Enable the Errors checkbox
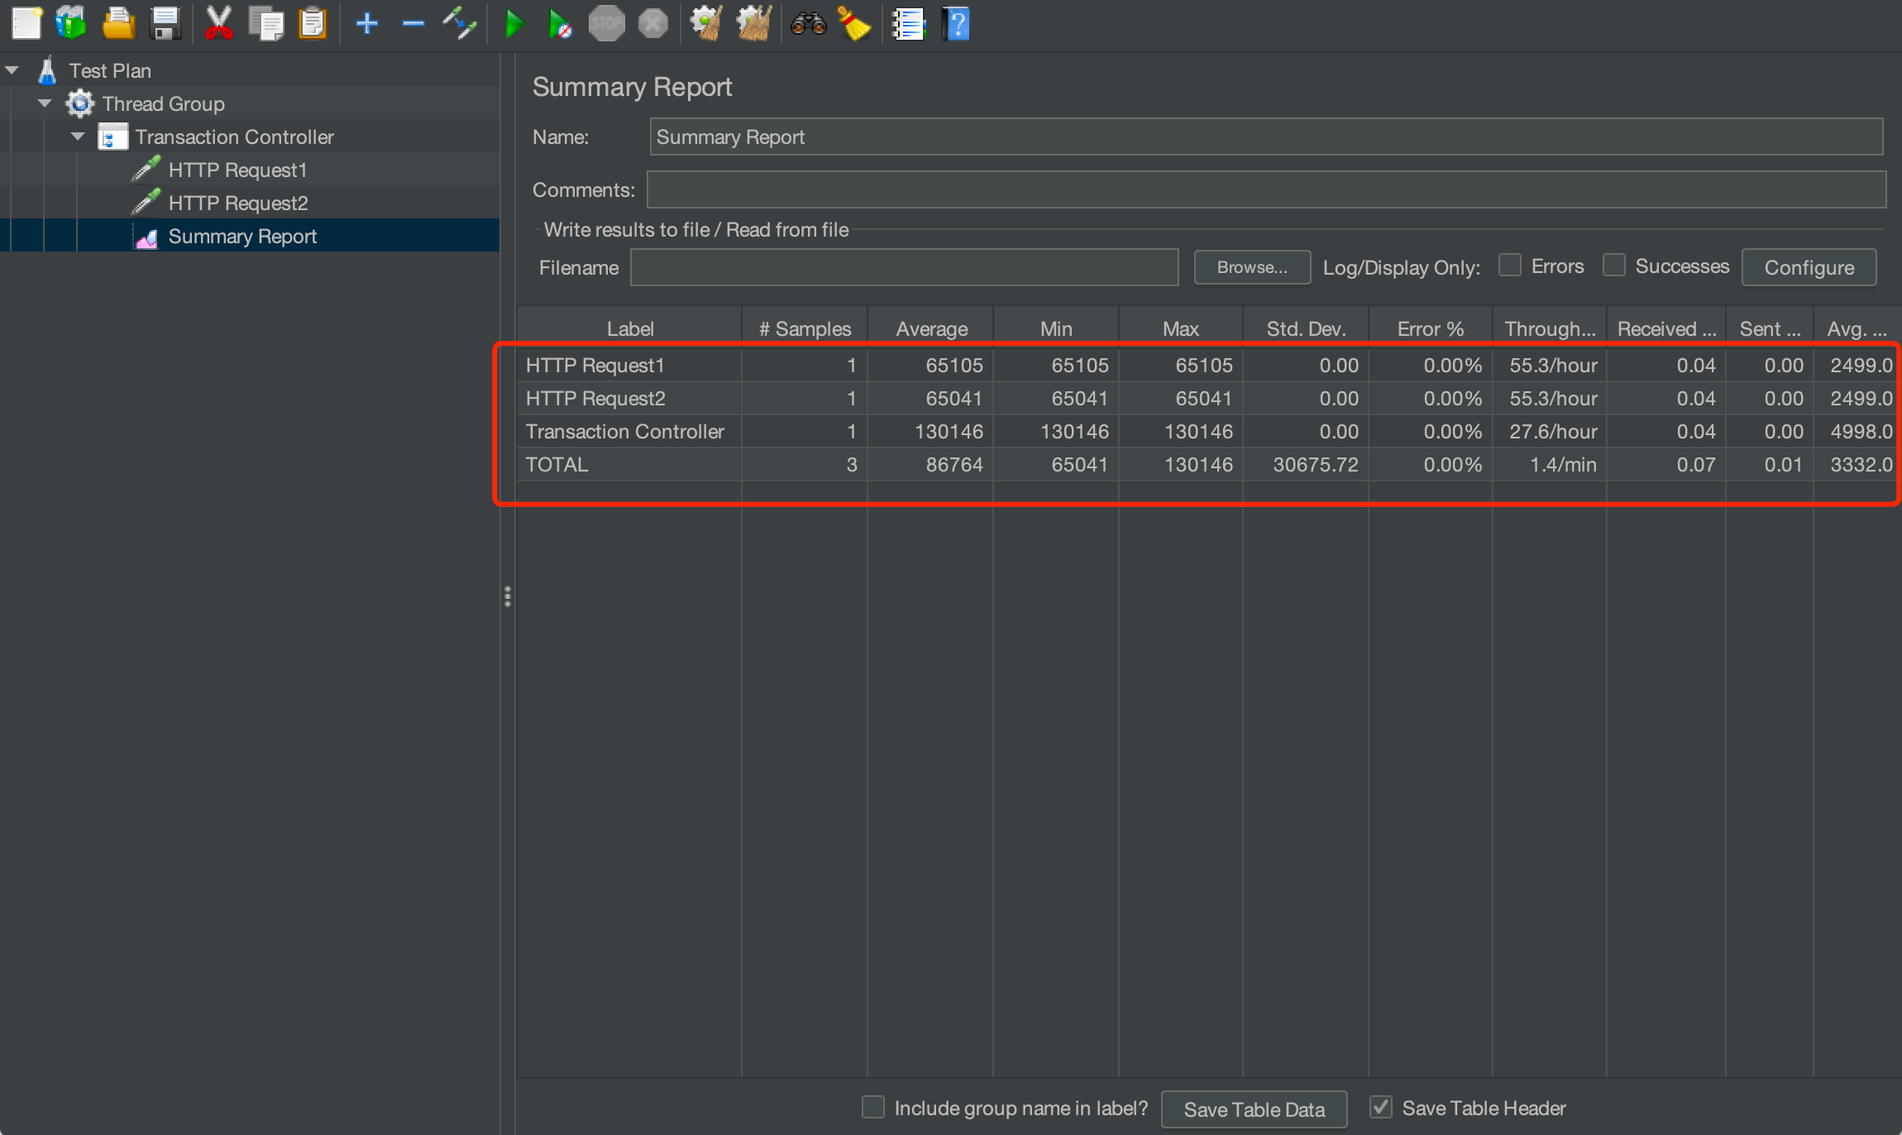Viewport: 1902px width, 1135px height. 1510,266
